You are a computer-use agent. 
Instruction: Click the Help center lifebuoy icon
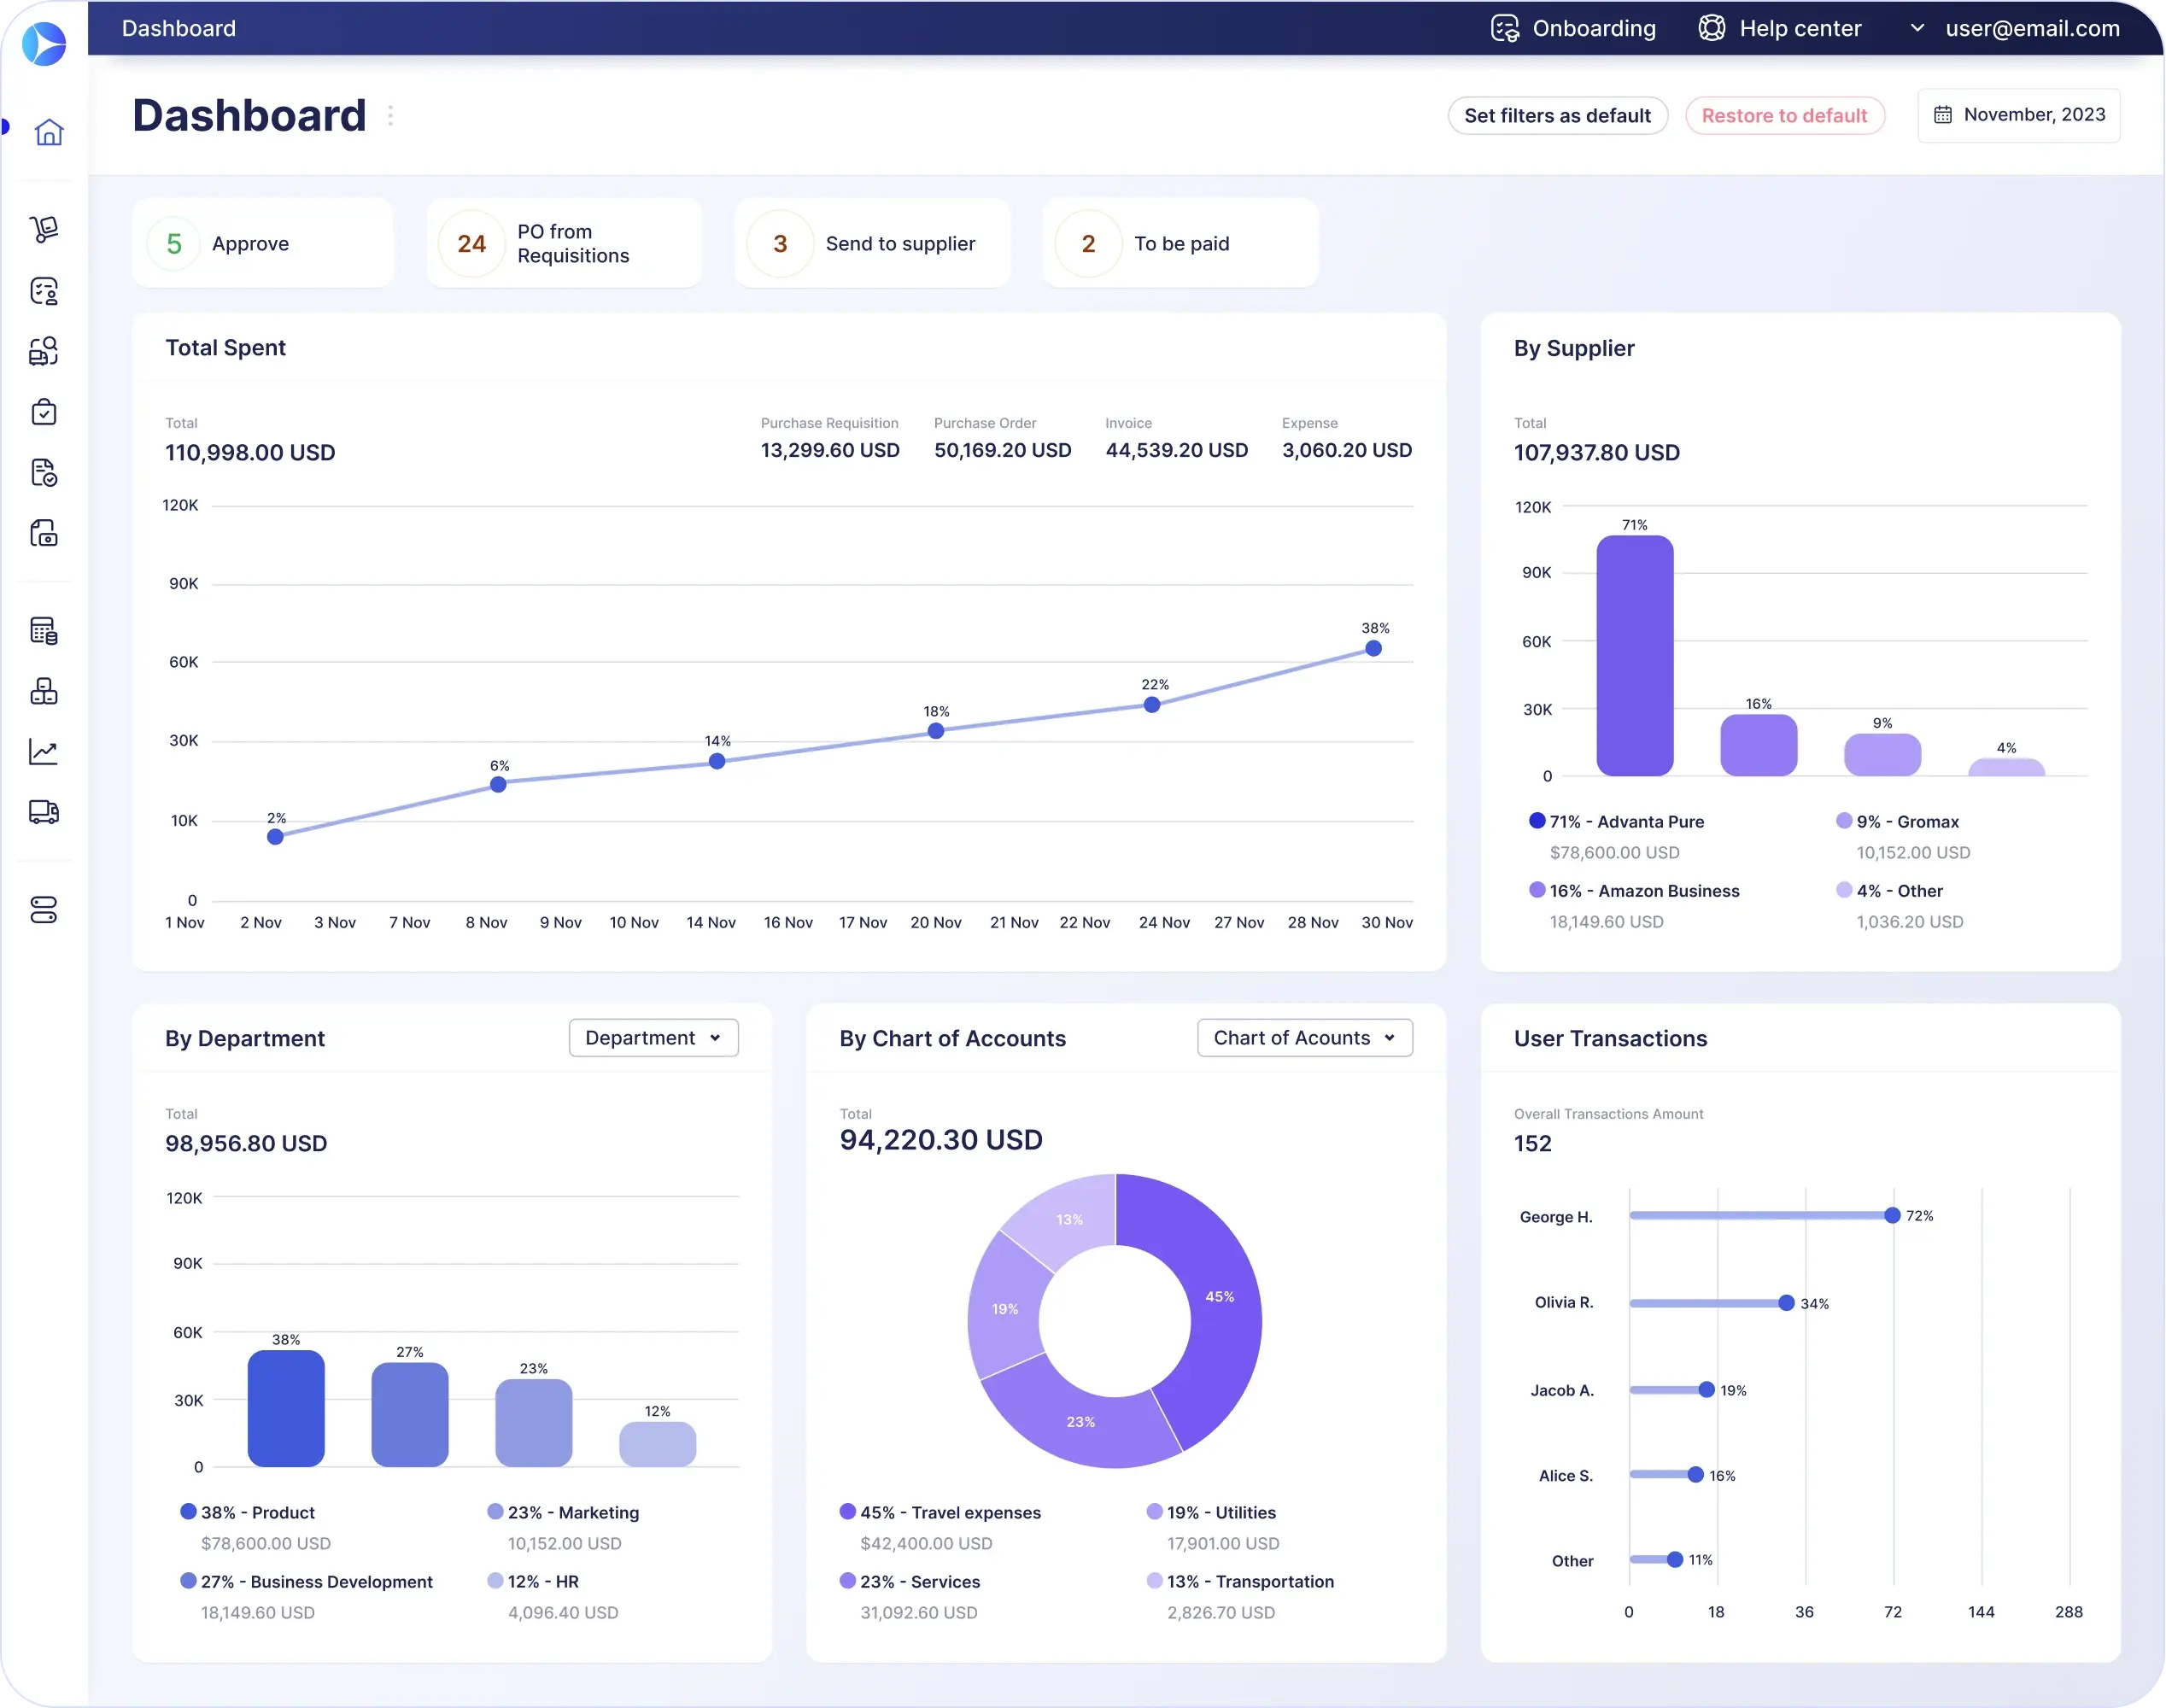[1712, 28]
